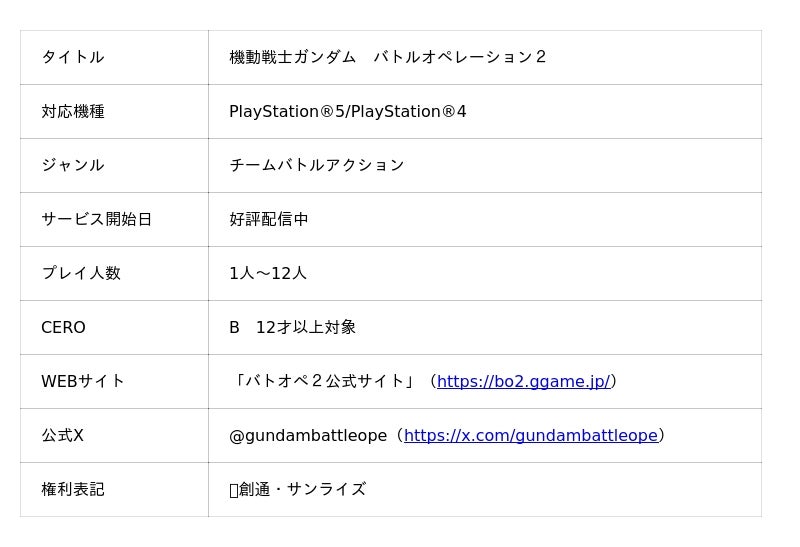Select the 公式X label cell
This screenshot has height=547, width=800.
tap(62, 436)
